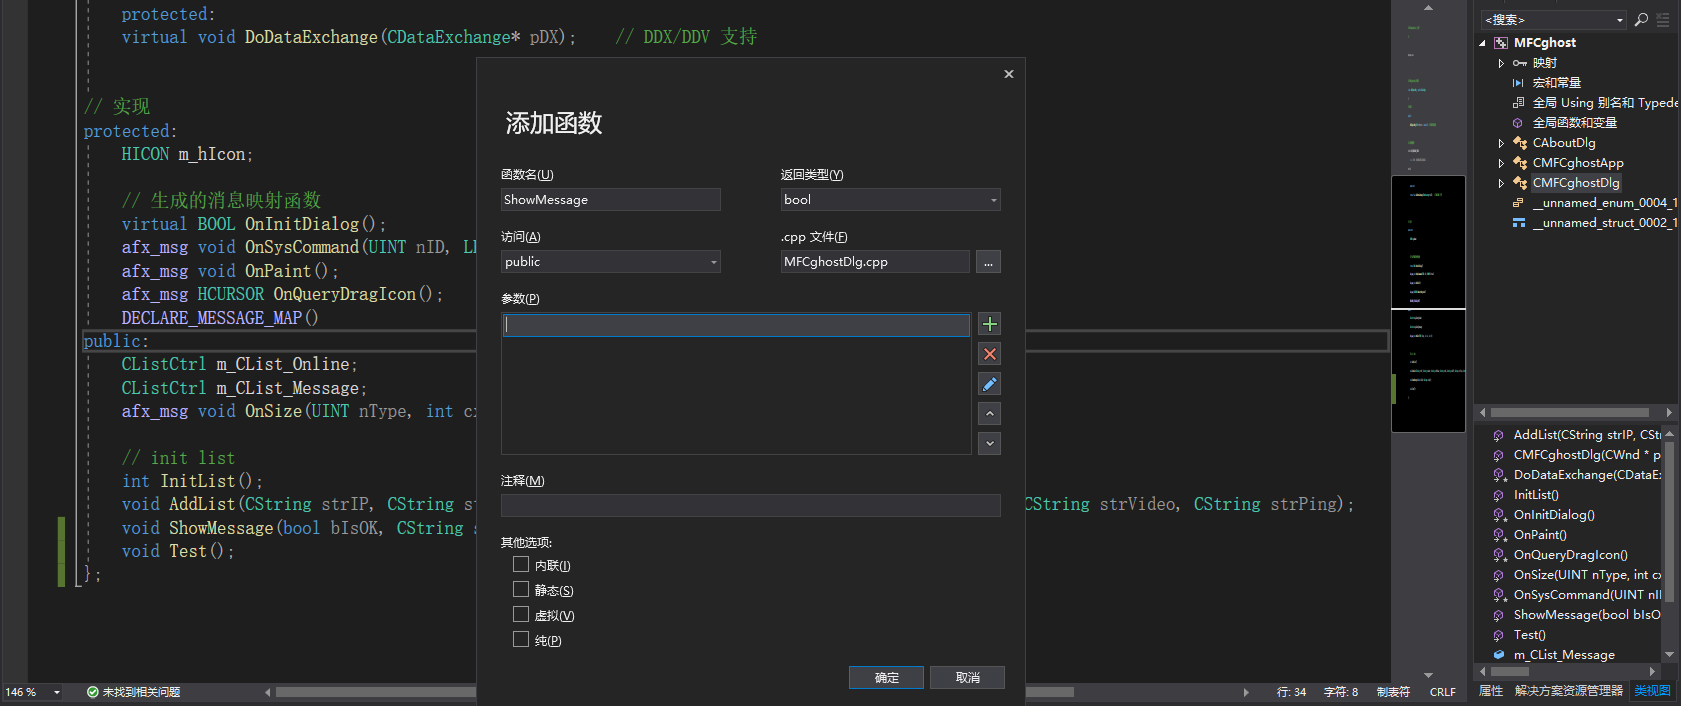The image size is (1681, 706).
Task: Click the Class View settings icon beside search
Action: [x=1663, y=20]
